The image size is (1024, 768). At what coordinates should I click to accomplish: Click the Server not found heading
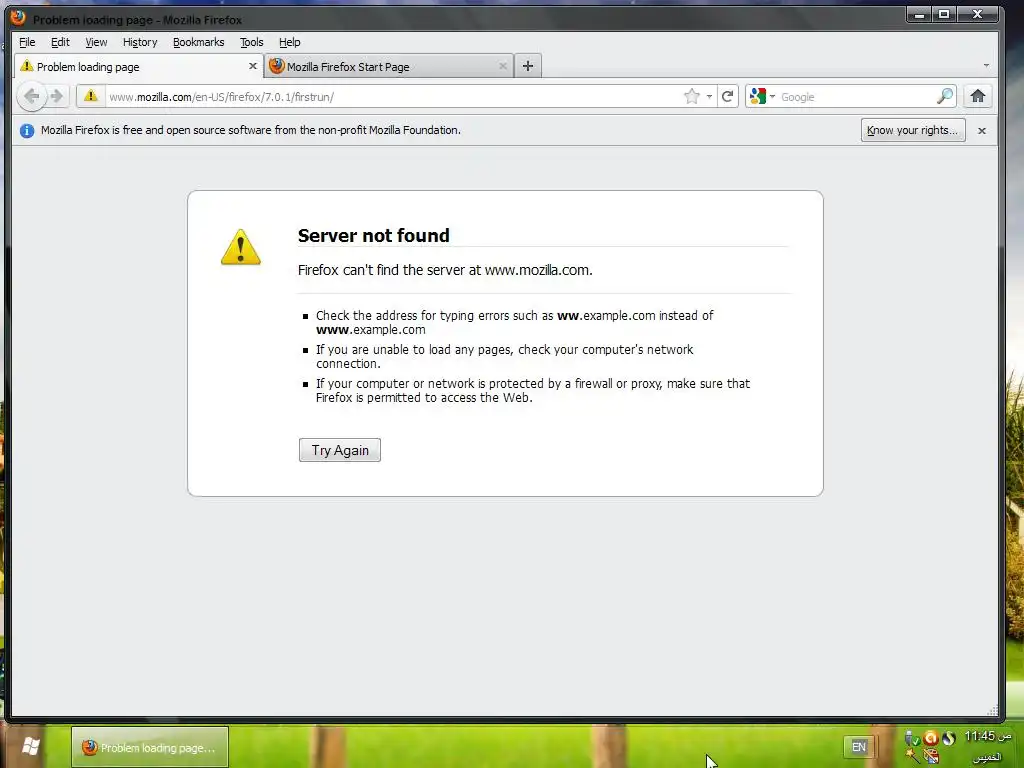pyautogui.click(x=374, y=235)
